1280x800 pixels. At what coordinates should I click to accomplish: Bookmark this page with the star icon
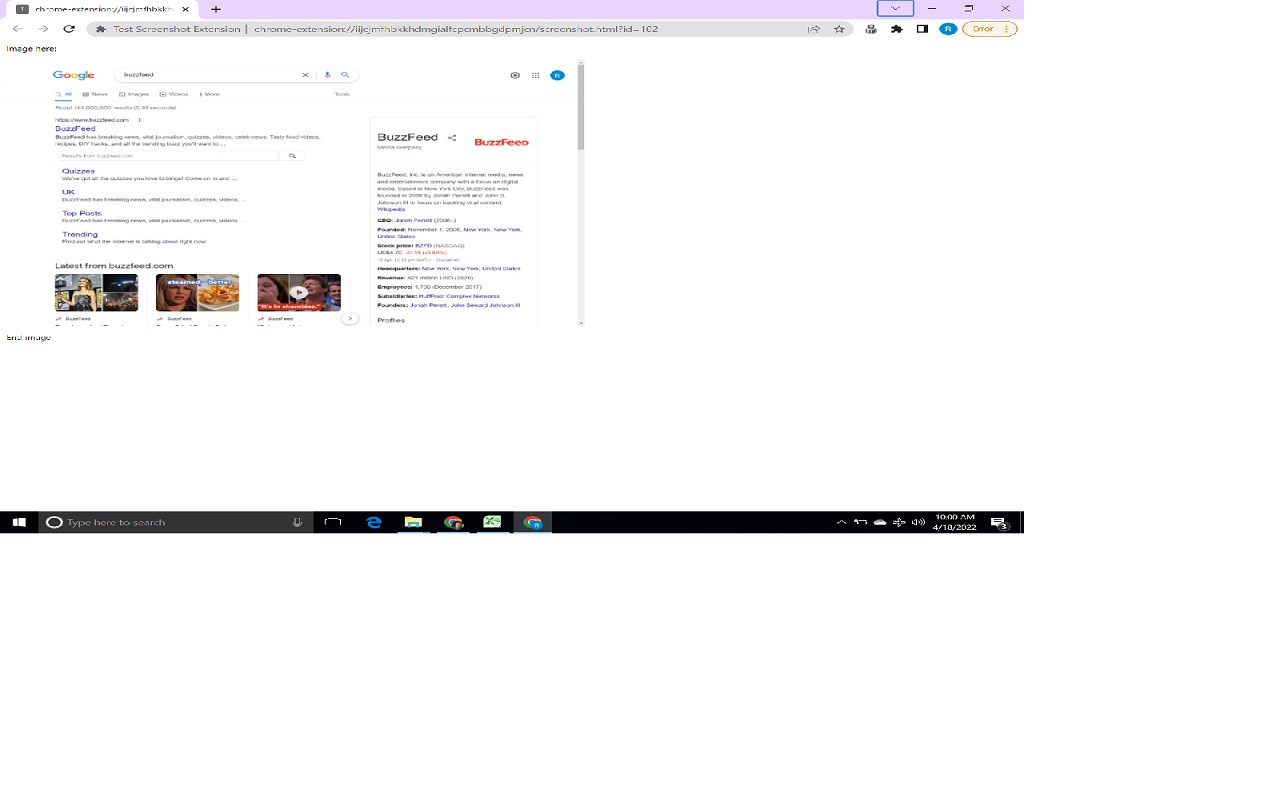[x=839, y=29]
